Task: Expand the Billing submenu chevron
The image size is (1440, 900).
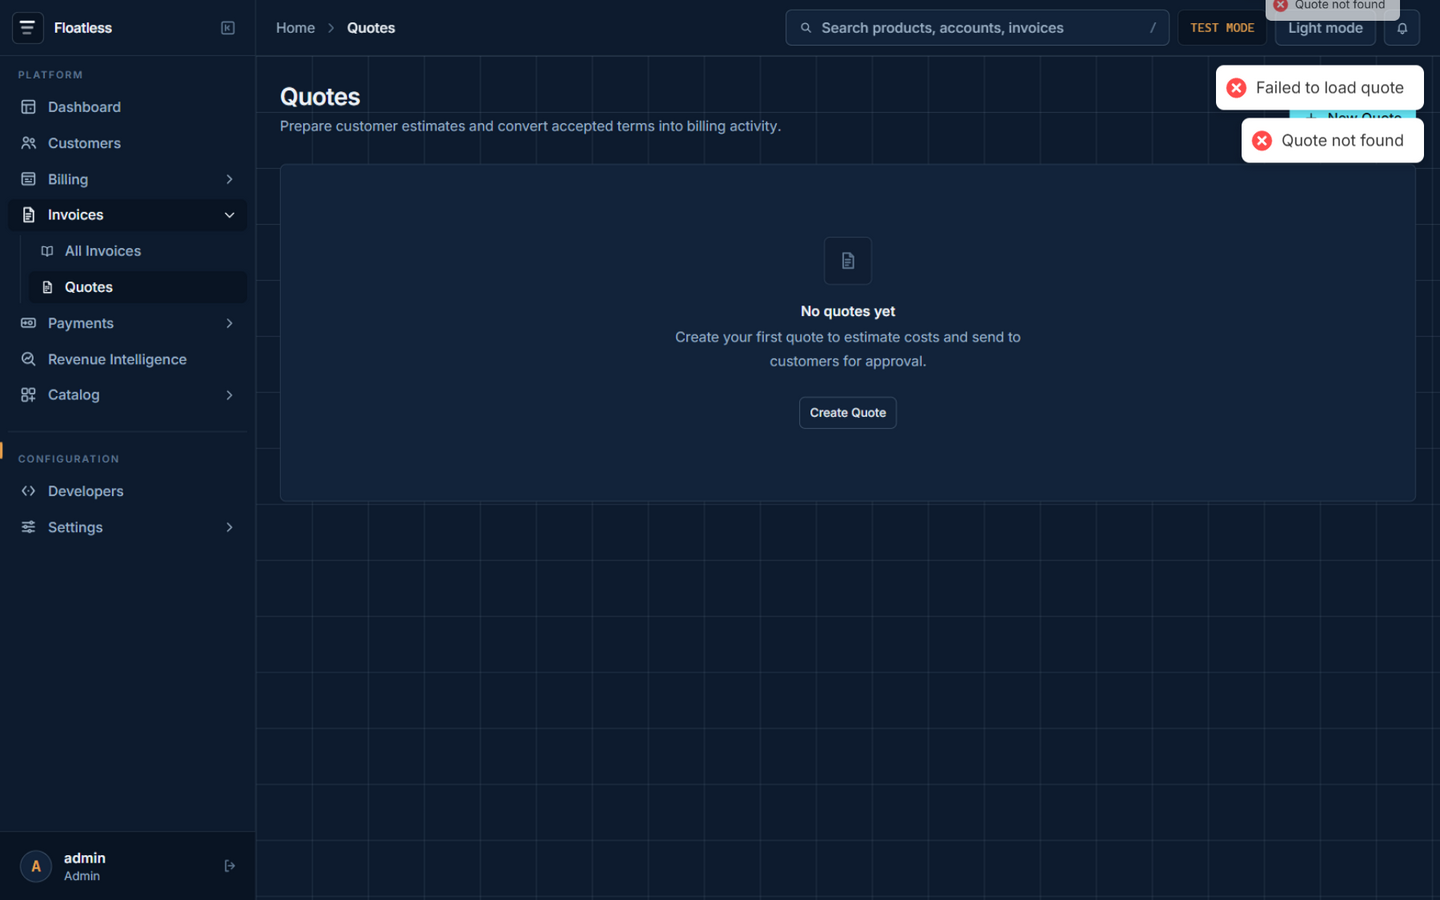Action: coord(229,179)
